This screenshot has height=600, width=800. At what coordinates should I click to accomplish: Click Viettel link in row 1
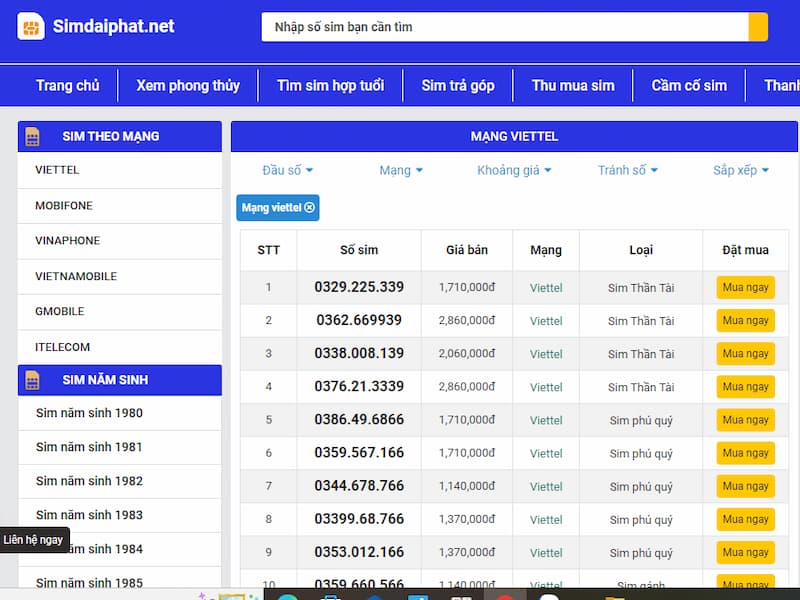546,288
